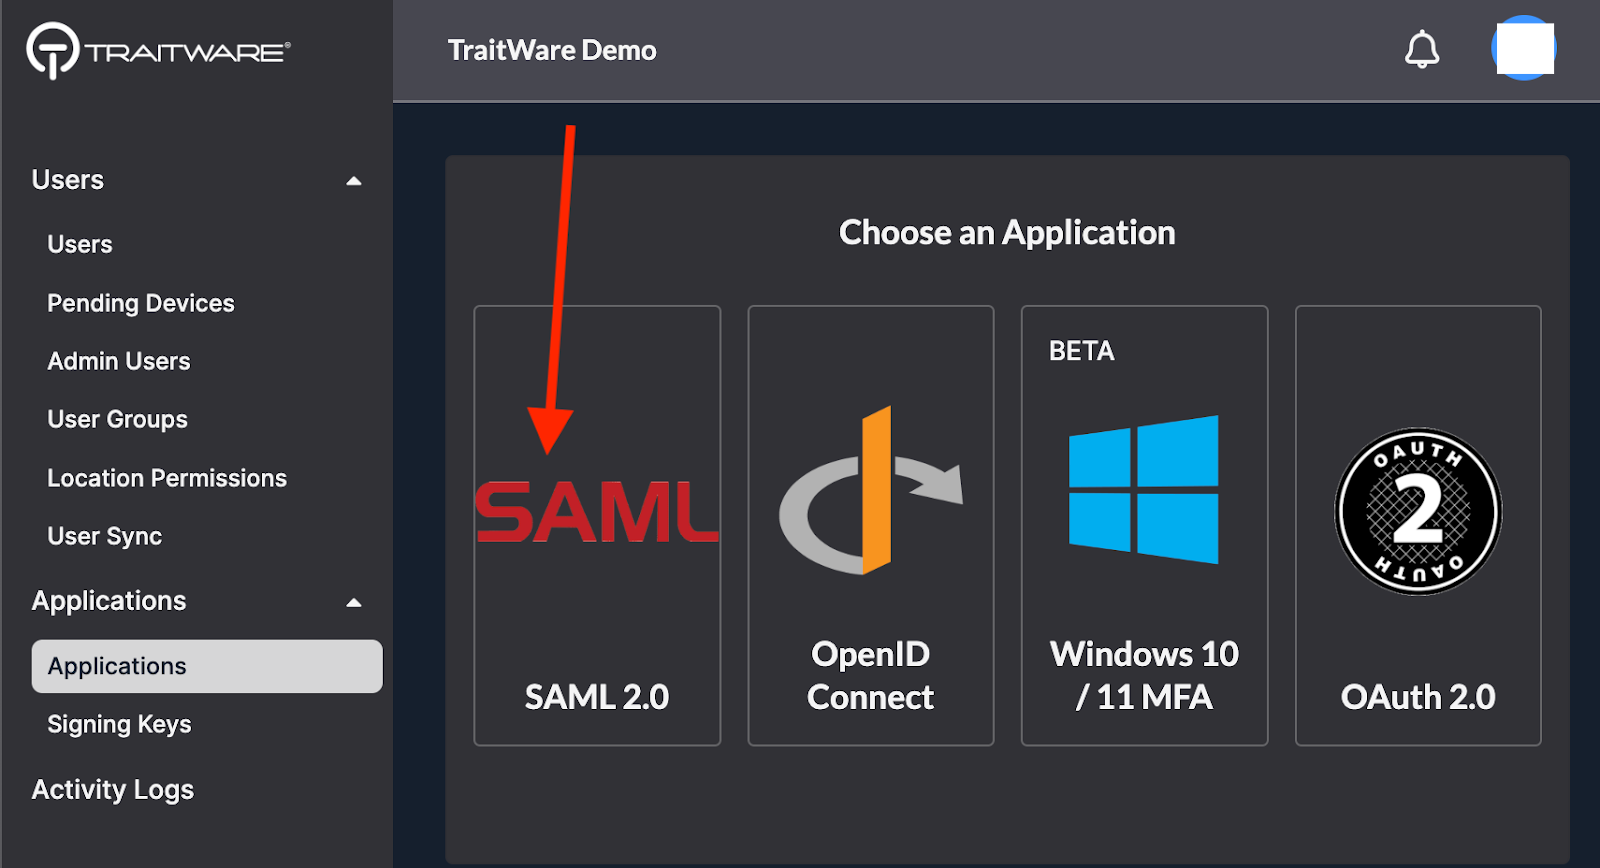Screen dimensions: 1600x868
Task: Go to the Users sub-item
Action: tap(80, 244)
